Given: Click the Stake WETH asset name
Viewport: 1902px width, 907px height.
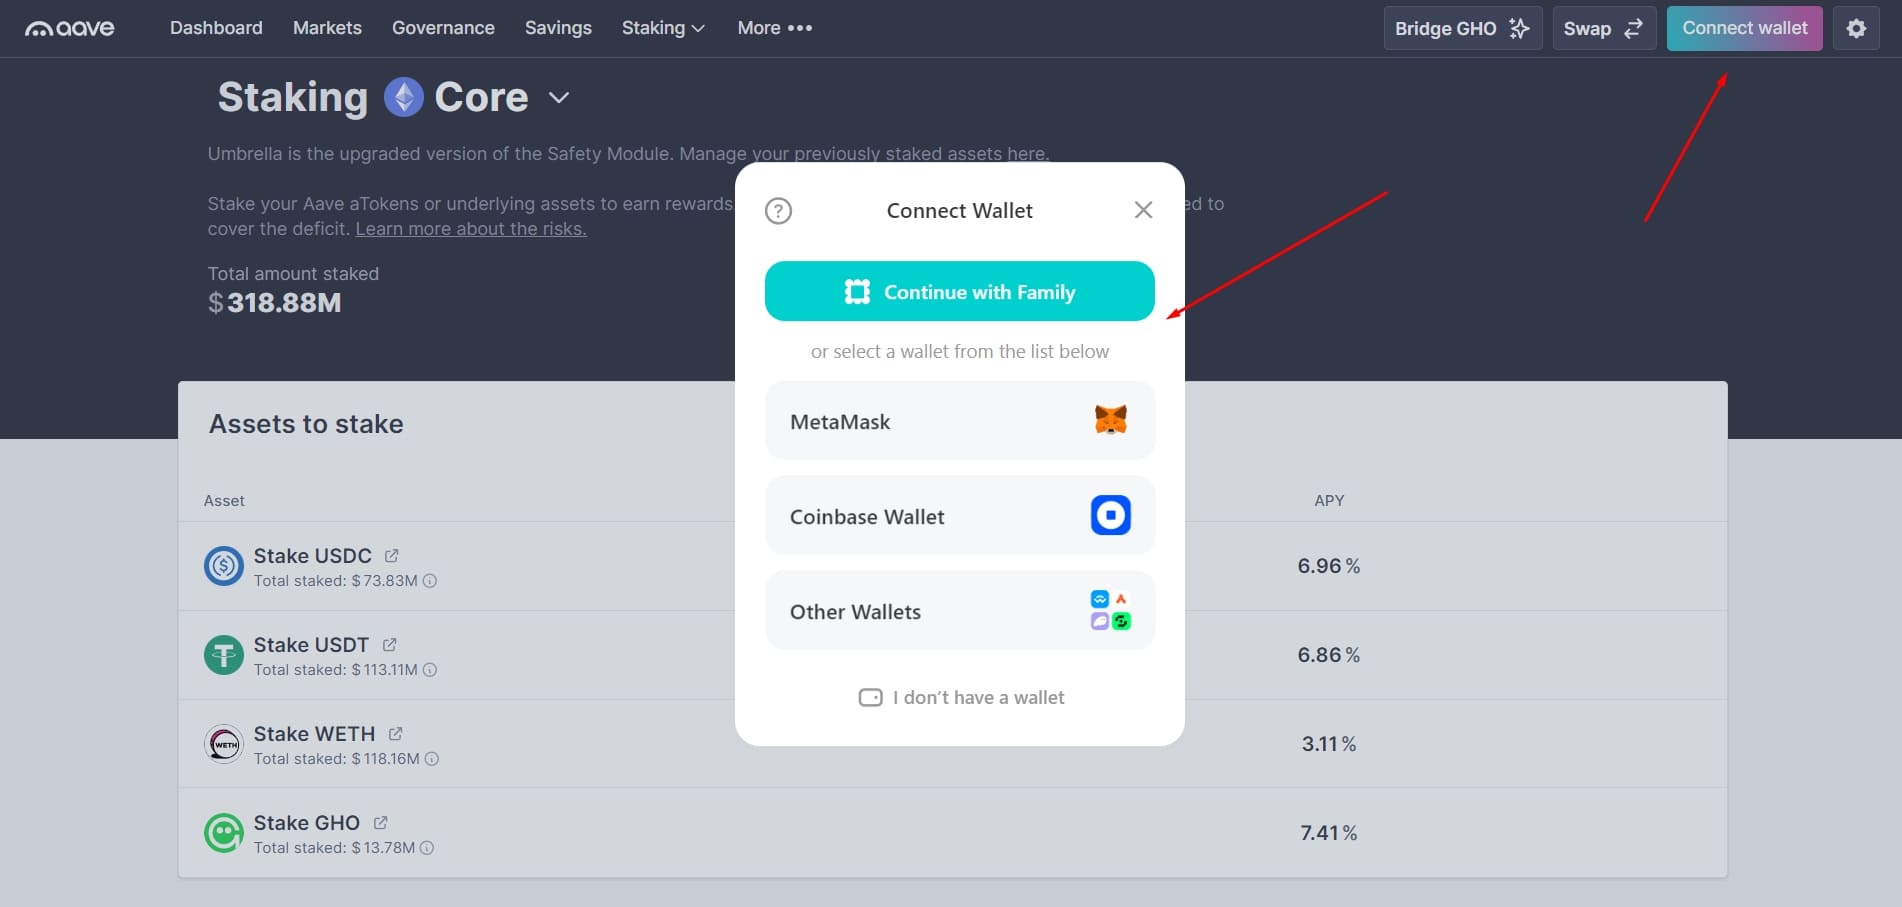Looking at the screenshot, I should coord(314,734).
